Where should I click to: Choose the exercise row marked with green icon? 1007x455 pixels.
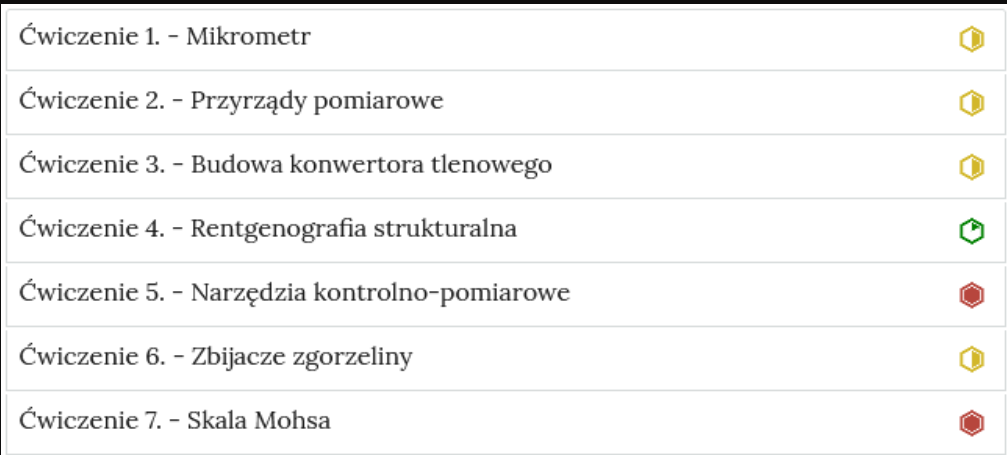[x=505, y=232]
